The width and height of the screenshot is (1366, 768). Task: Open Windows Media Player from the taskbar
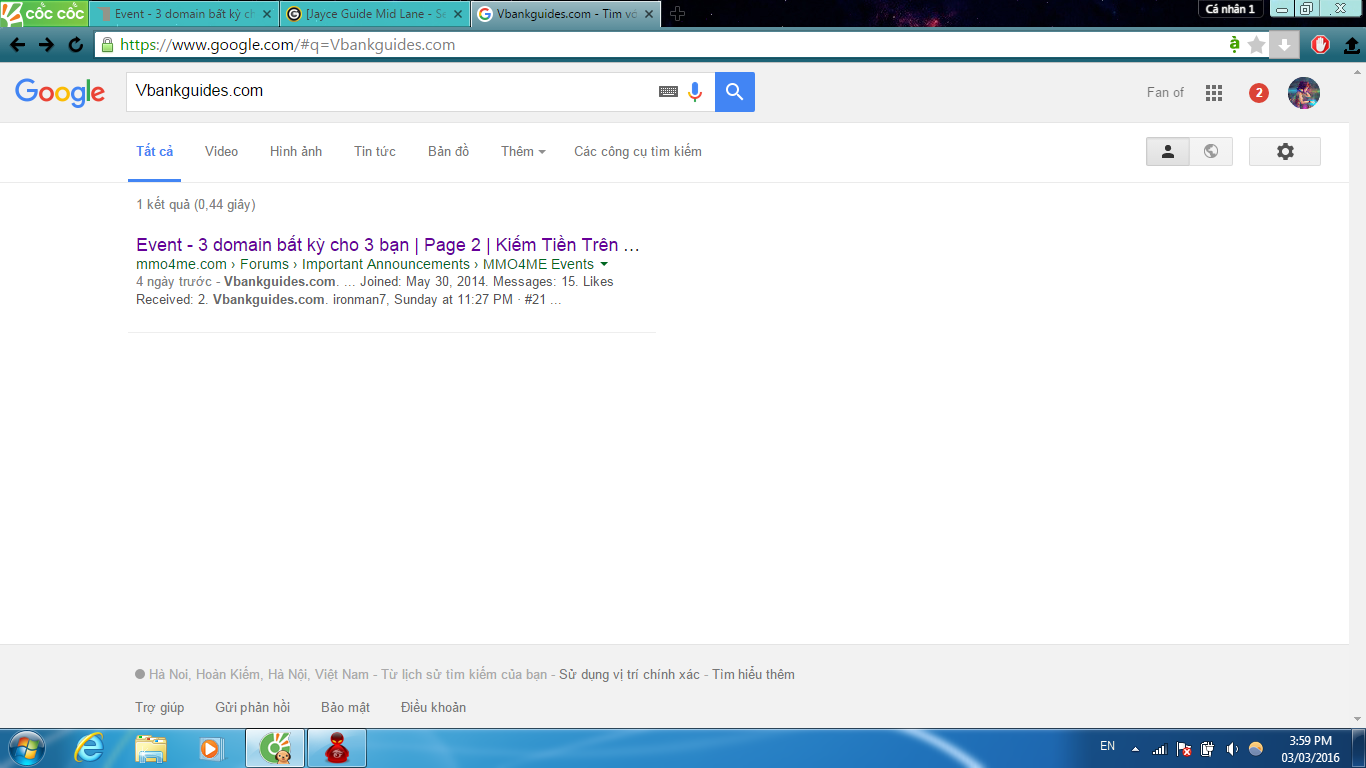point(211,748)
